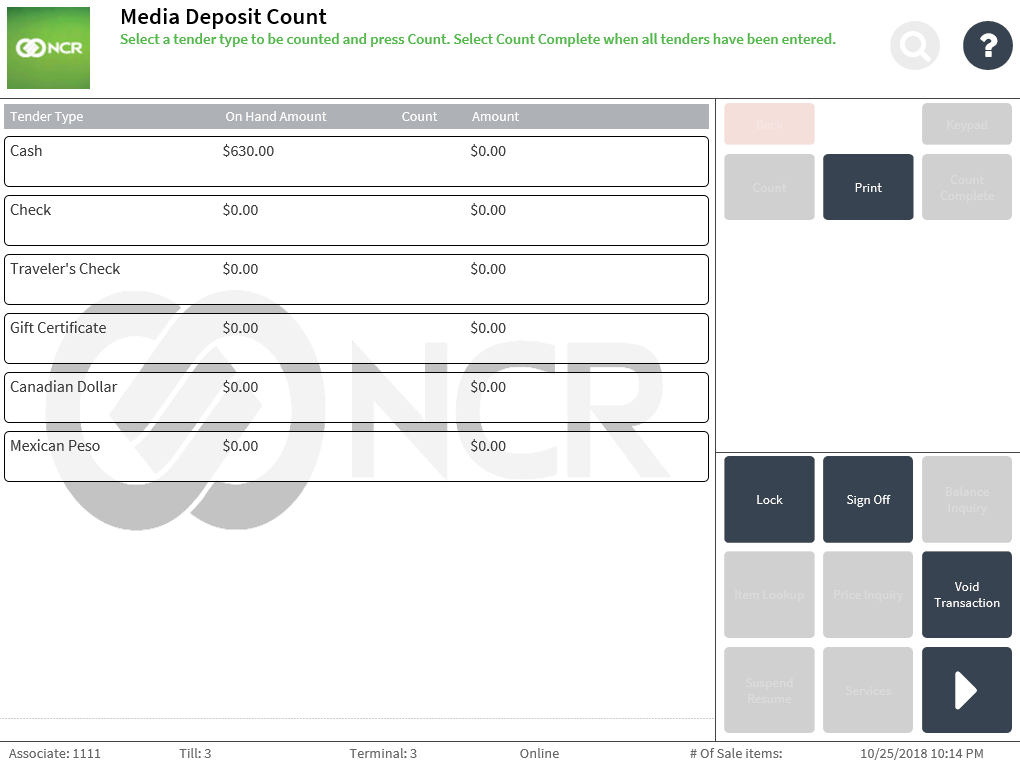
Task: Open the Keypad button
Action: 966,124
